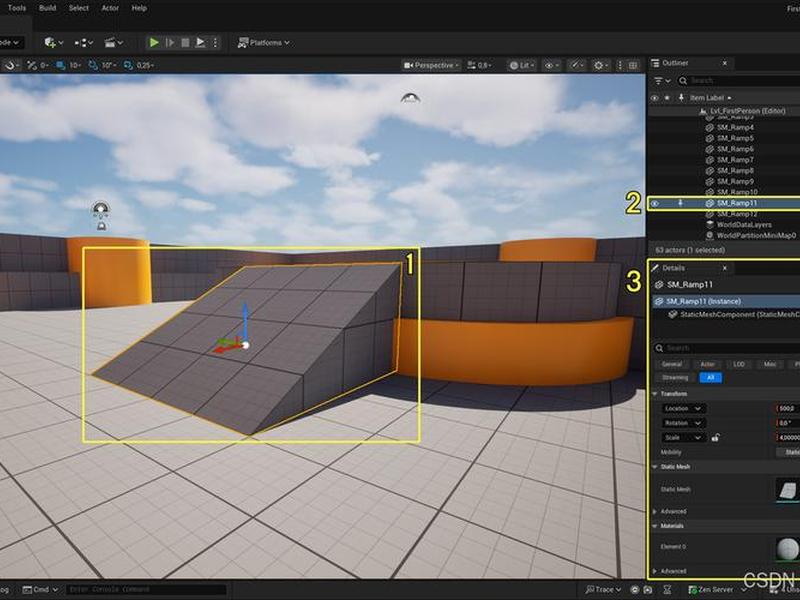This screenshot has width=800, height=600.
Task: Open the Build menu
Action: pos(47,8)
